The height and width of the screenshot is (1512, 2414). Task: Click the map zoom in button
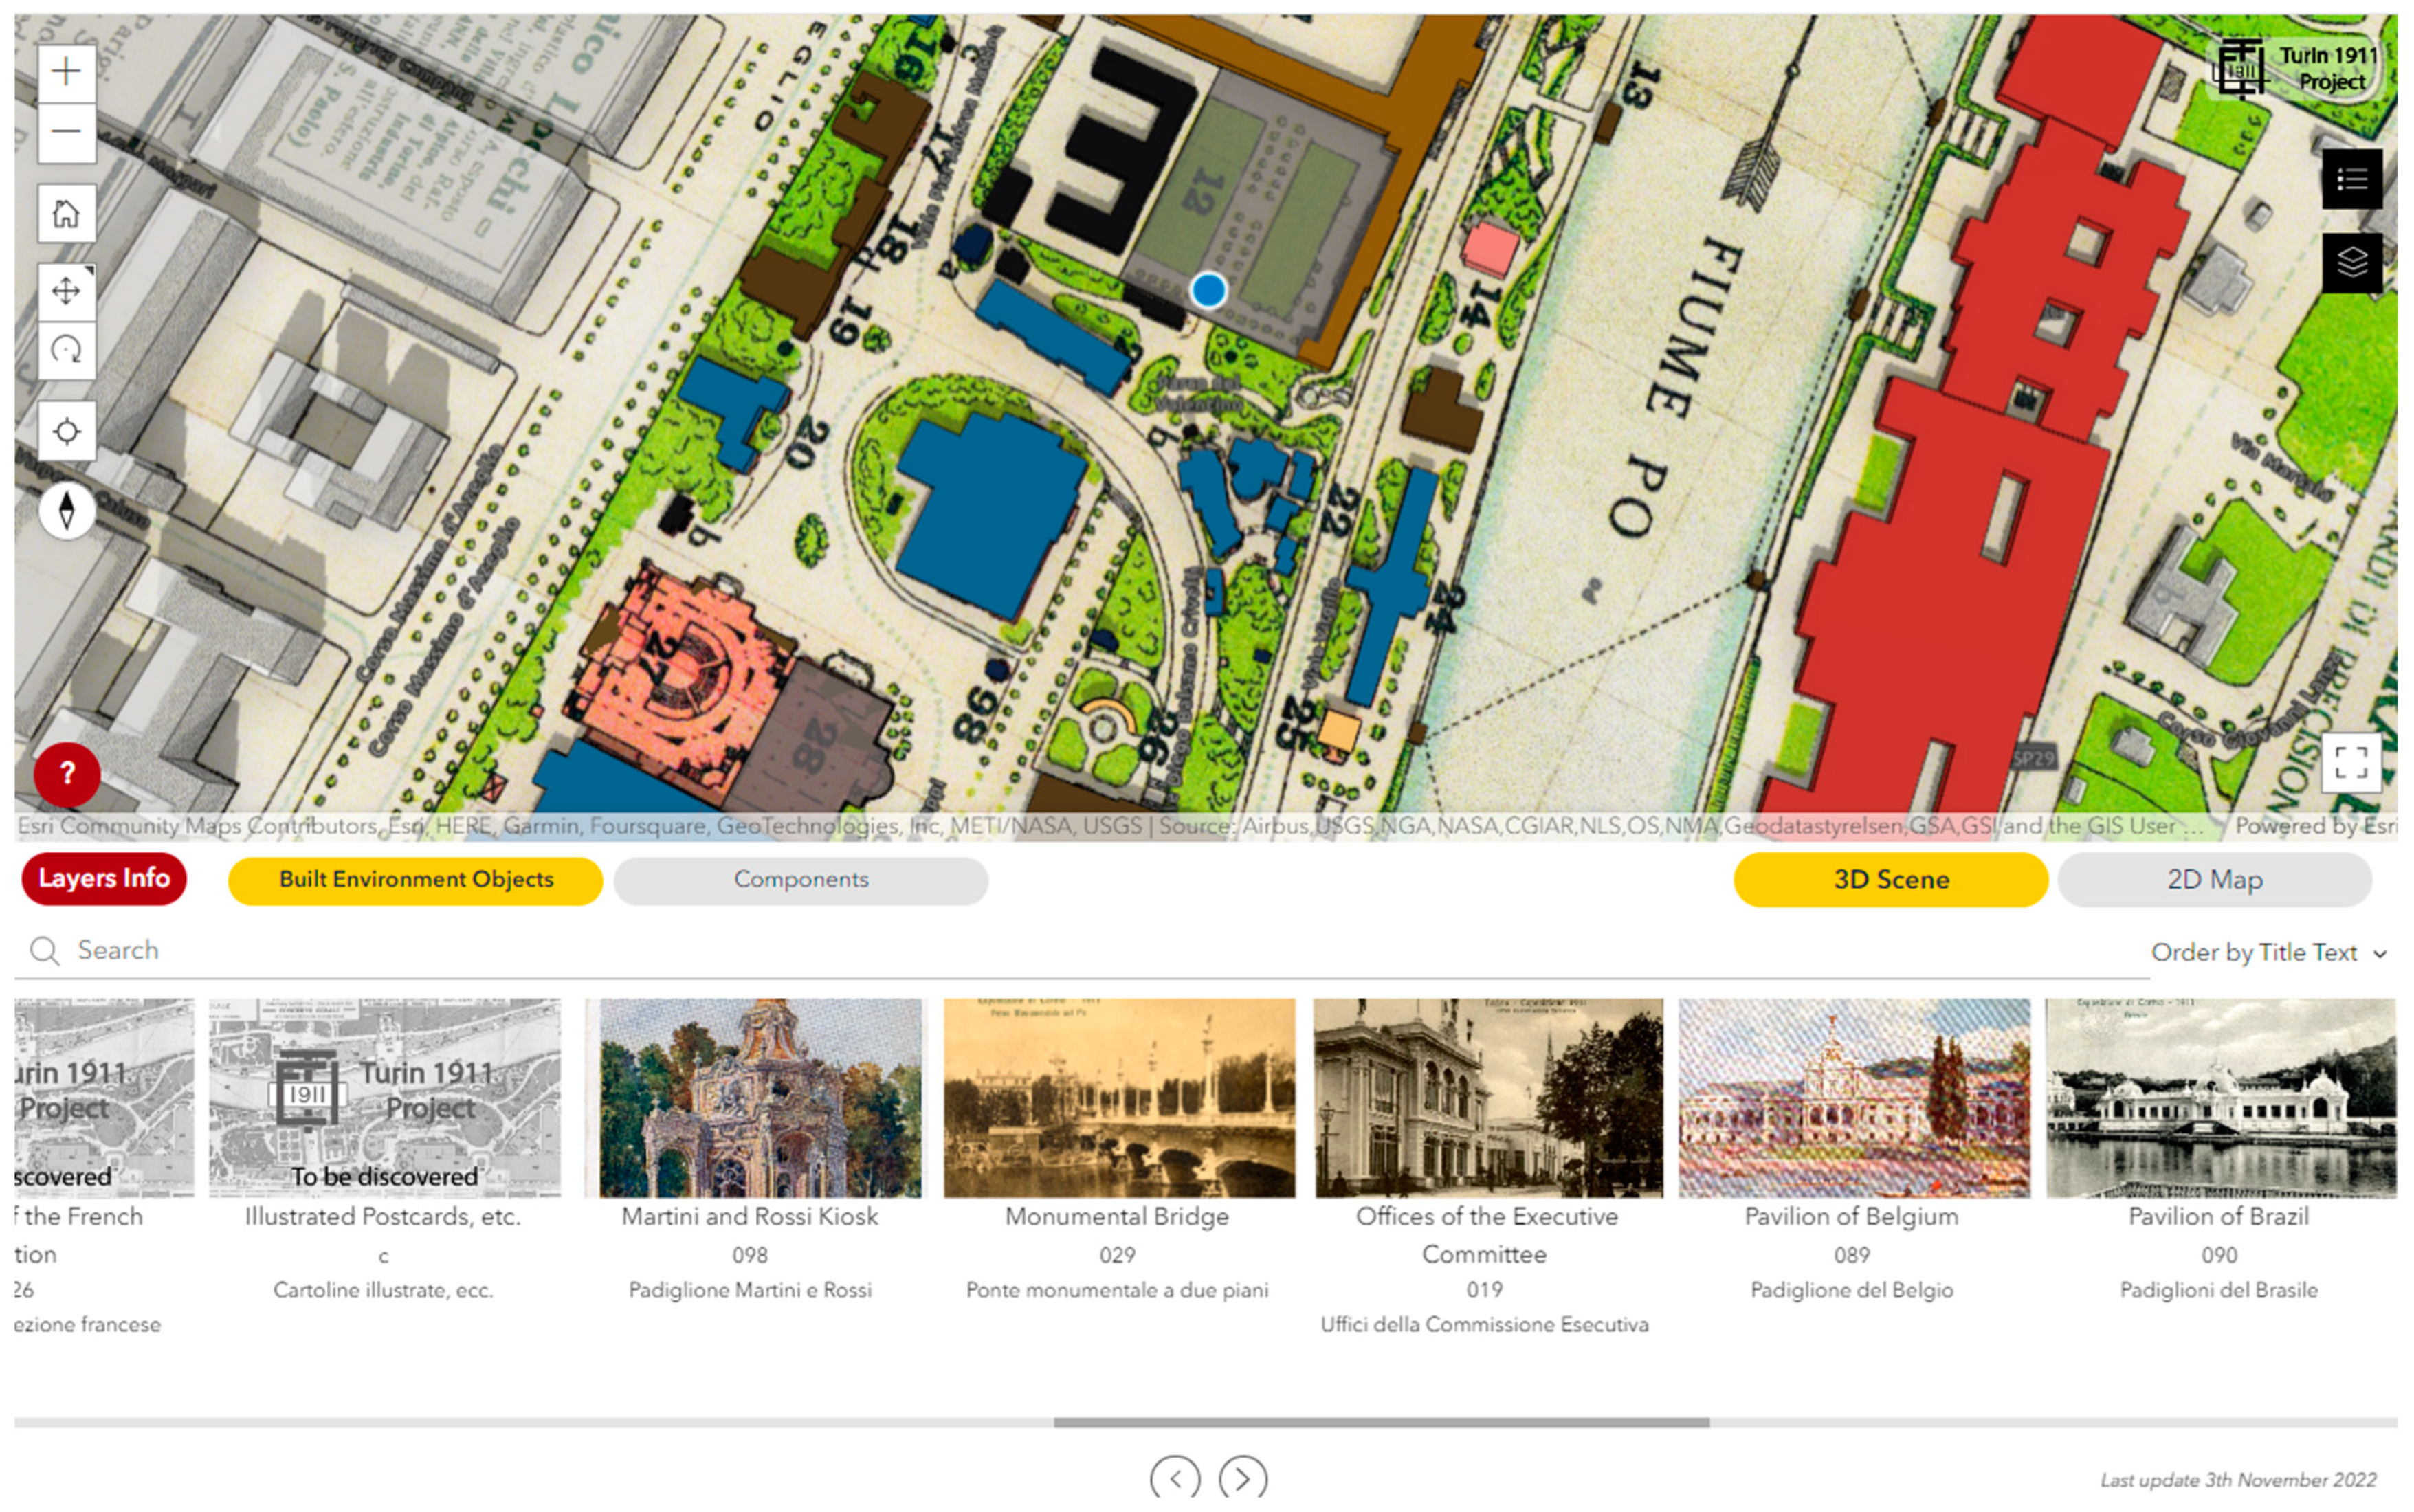coord(66,72)
